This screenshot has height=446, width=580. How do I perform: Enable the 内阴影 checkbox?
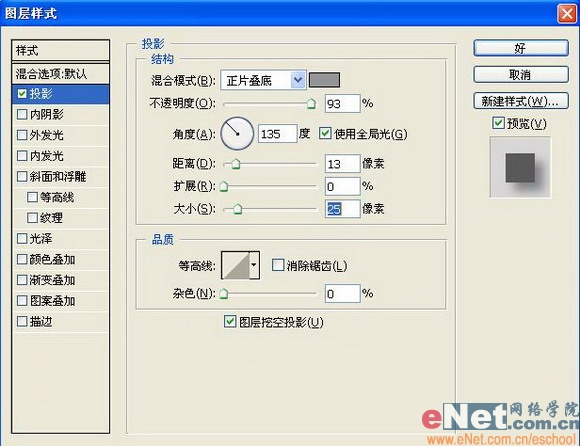pos(22,114)
